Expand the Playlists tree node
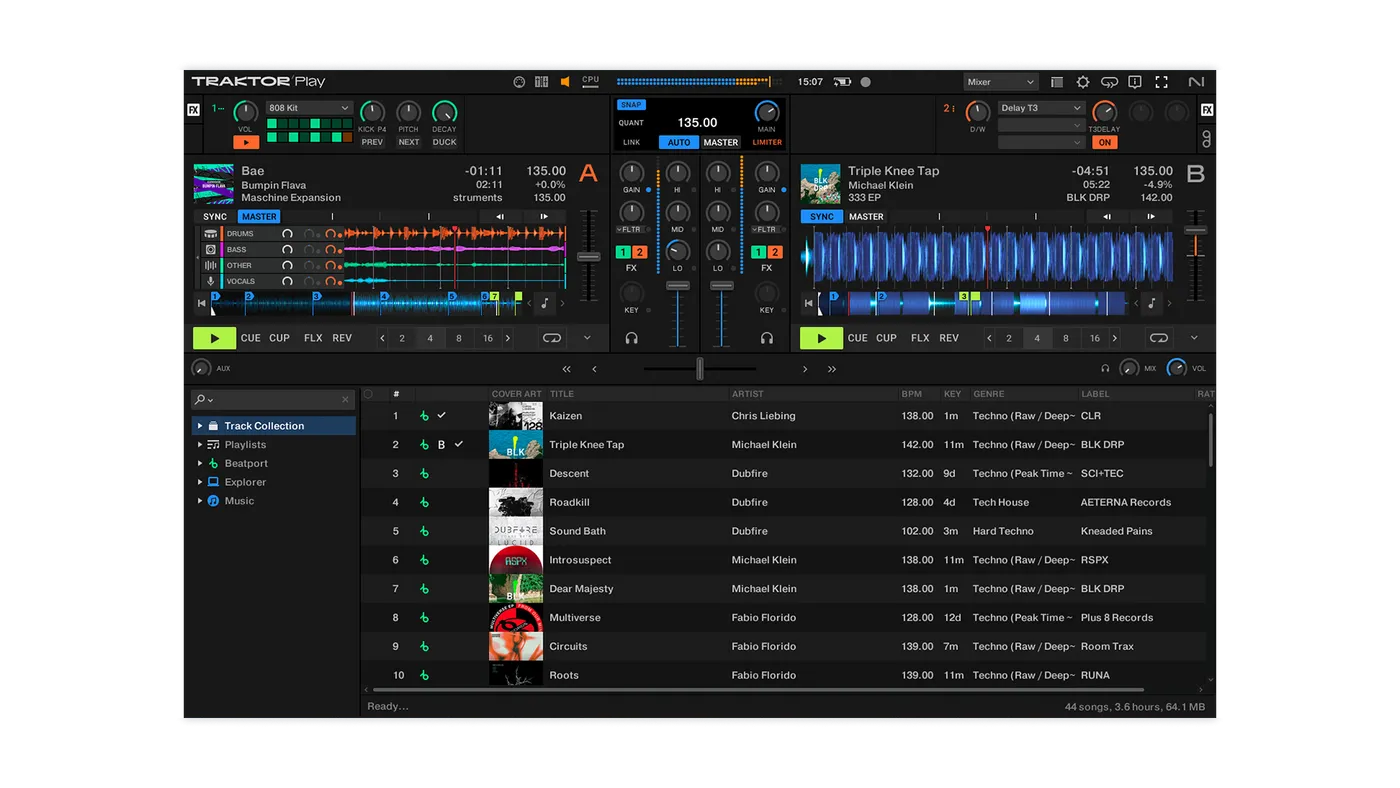1400x788 pixels. (200, 445)
